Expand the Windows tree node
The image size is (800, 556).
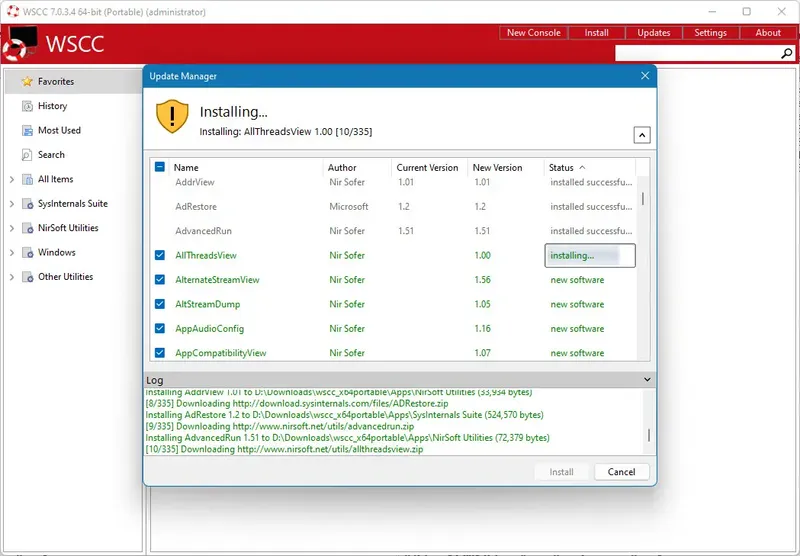coord(12,252)
